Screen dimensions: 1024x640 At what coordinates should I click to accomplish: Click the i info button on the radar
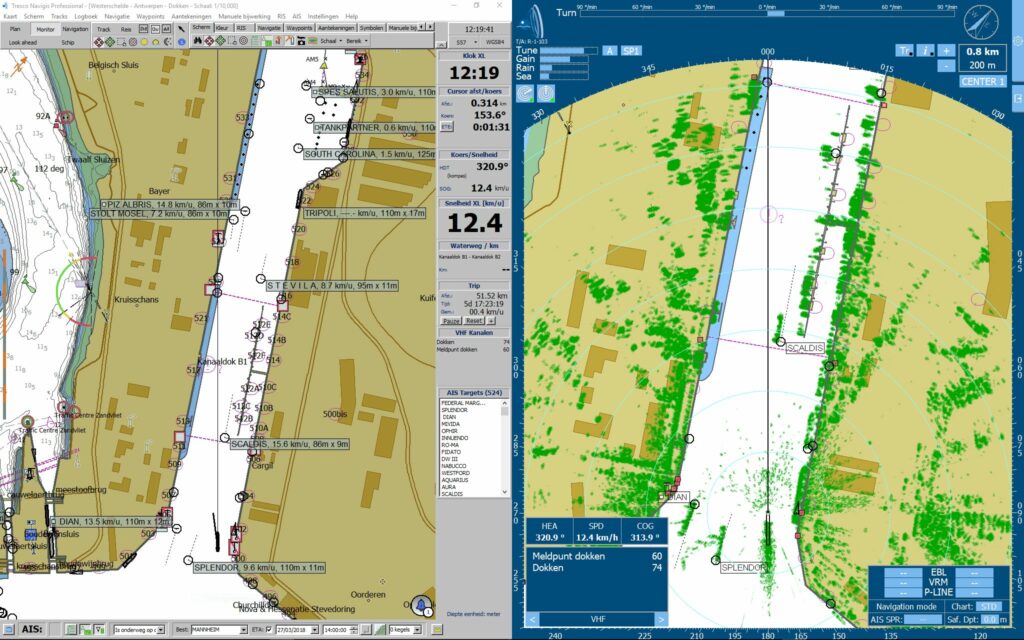tap(925, 51)
